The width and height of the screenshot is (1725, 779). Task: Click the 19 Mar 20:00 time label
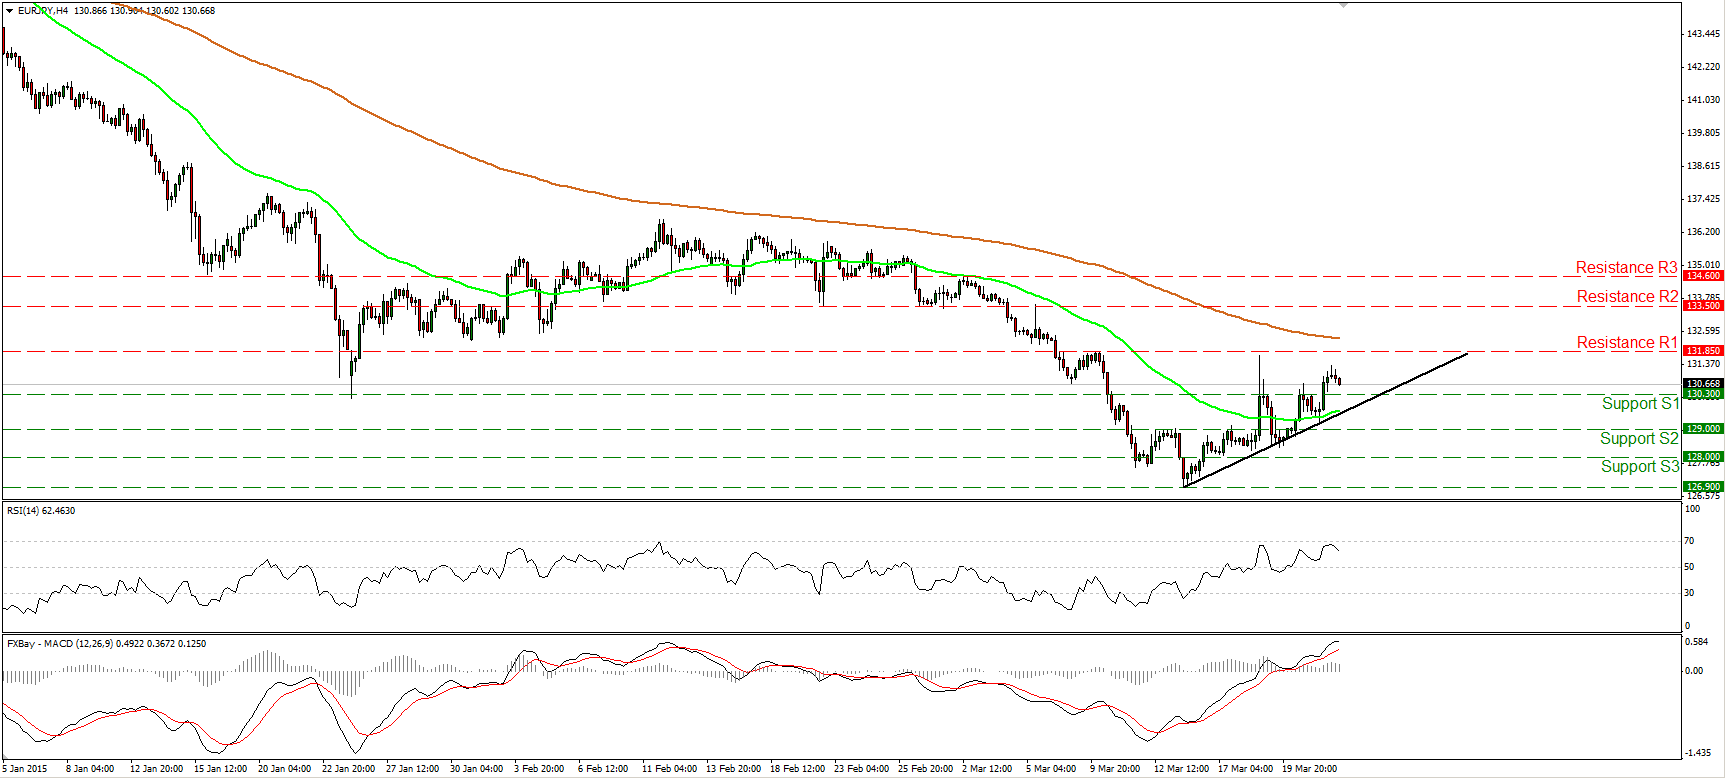coord(1310,769)
